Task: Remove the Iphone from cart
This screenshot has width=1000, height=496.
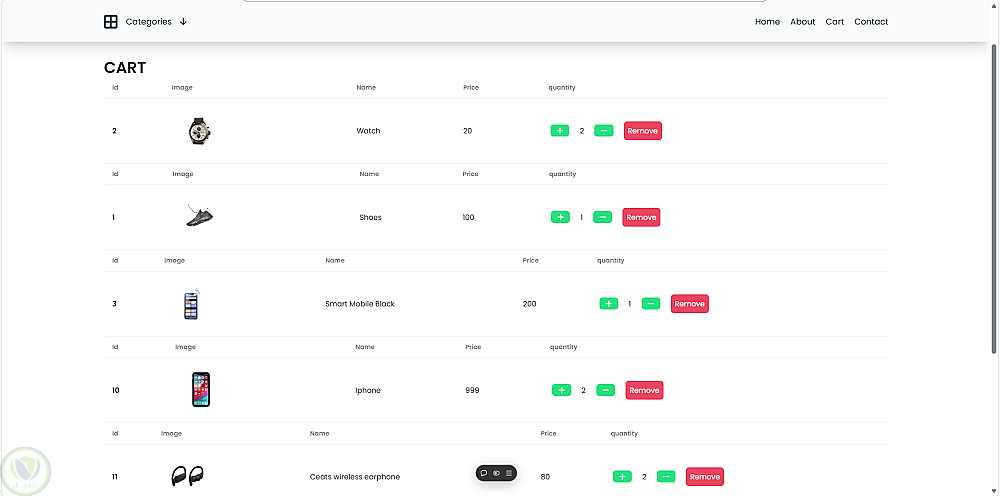Action: point(644,390)
